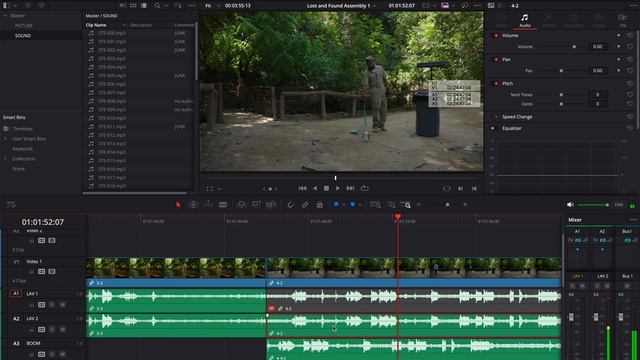Sort by the Clip Name column header
Image resolution: width=640 pixels, height=360 pixels.
click(96, 25)
